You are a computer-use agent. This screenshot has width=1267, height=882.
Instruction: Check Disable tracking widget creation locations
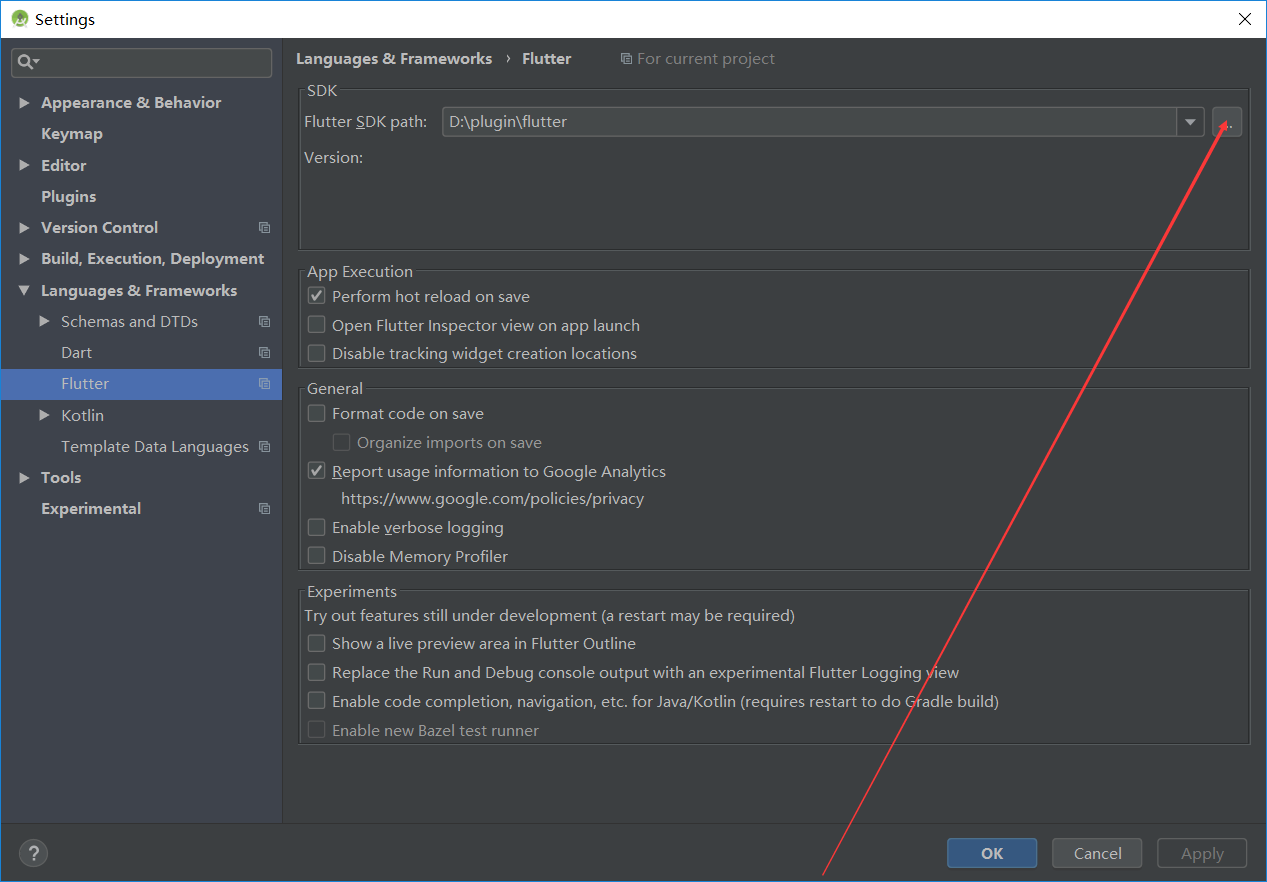(316, 353)
